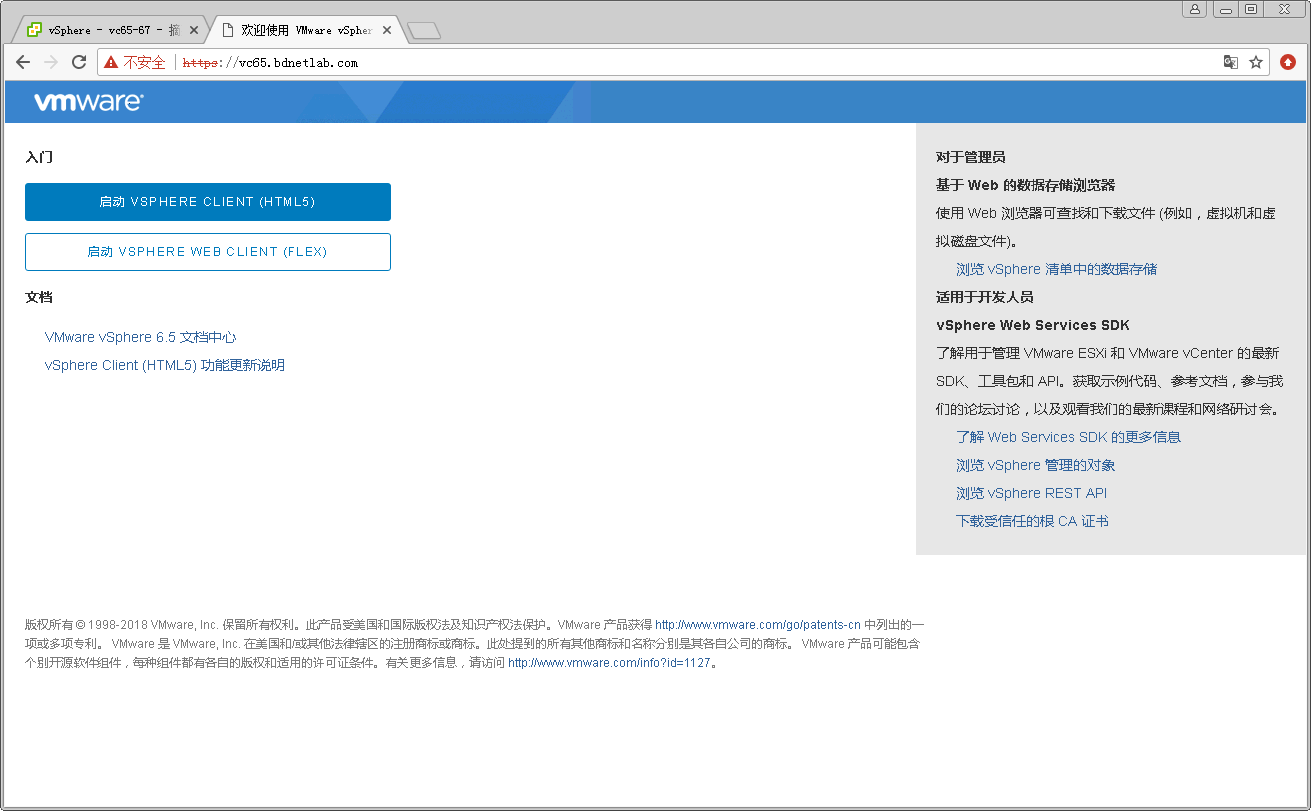Open 浏览 vSphere REST API link
Viewport: 1311px width, 811px height.
[1031, 493]
